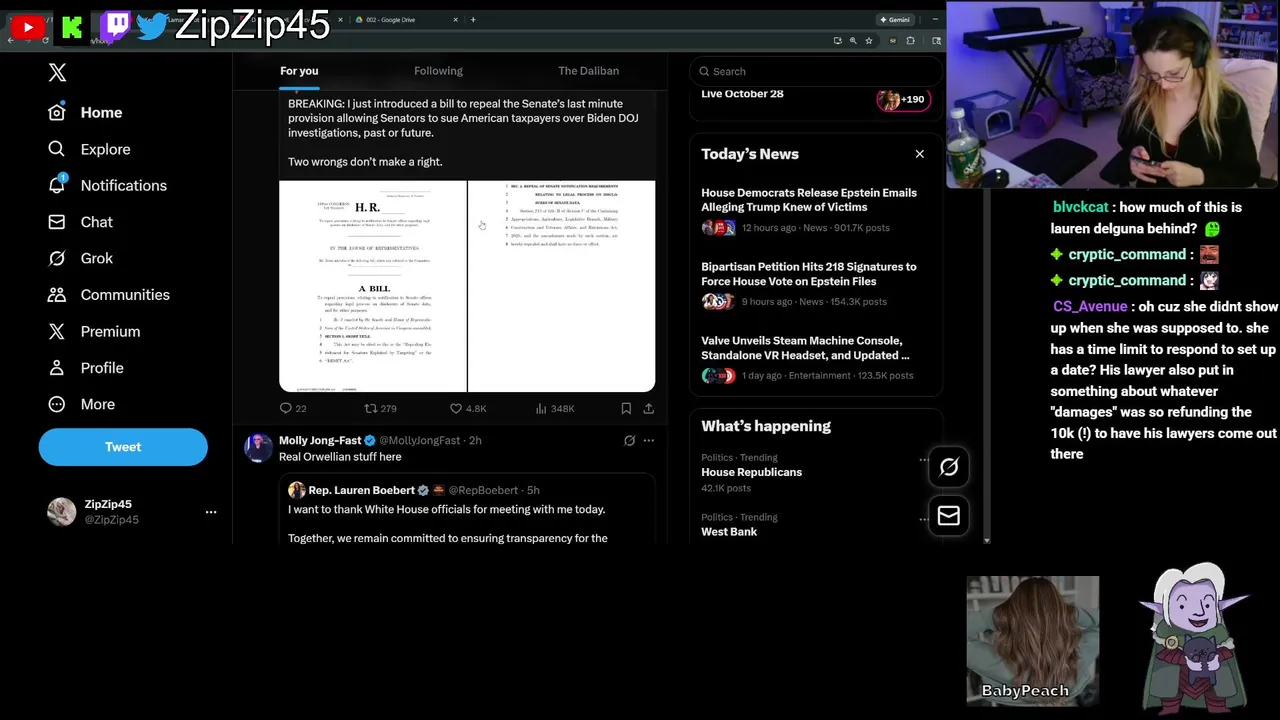The height and width of the screenshot is (720, 1280).
Task: Open Molly Jong-Fast profile name
Action: click(320, 440)
